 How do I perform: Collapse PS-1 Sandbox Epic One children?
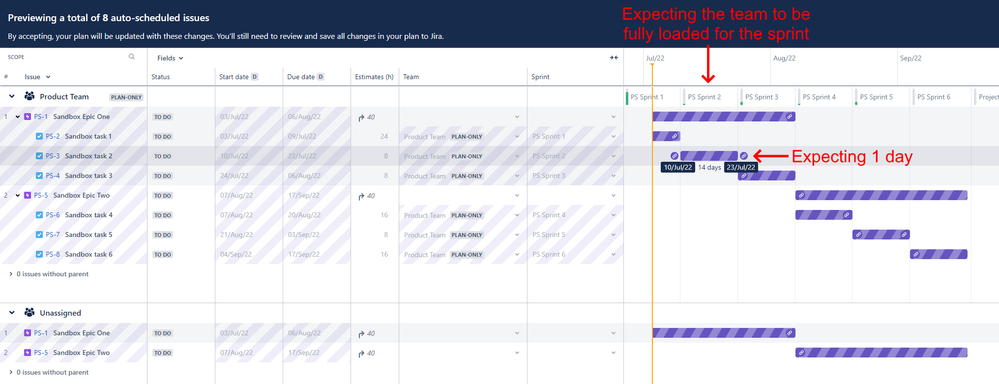point(18,117)
